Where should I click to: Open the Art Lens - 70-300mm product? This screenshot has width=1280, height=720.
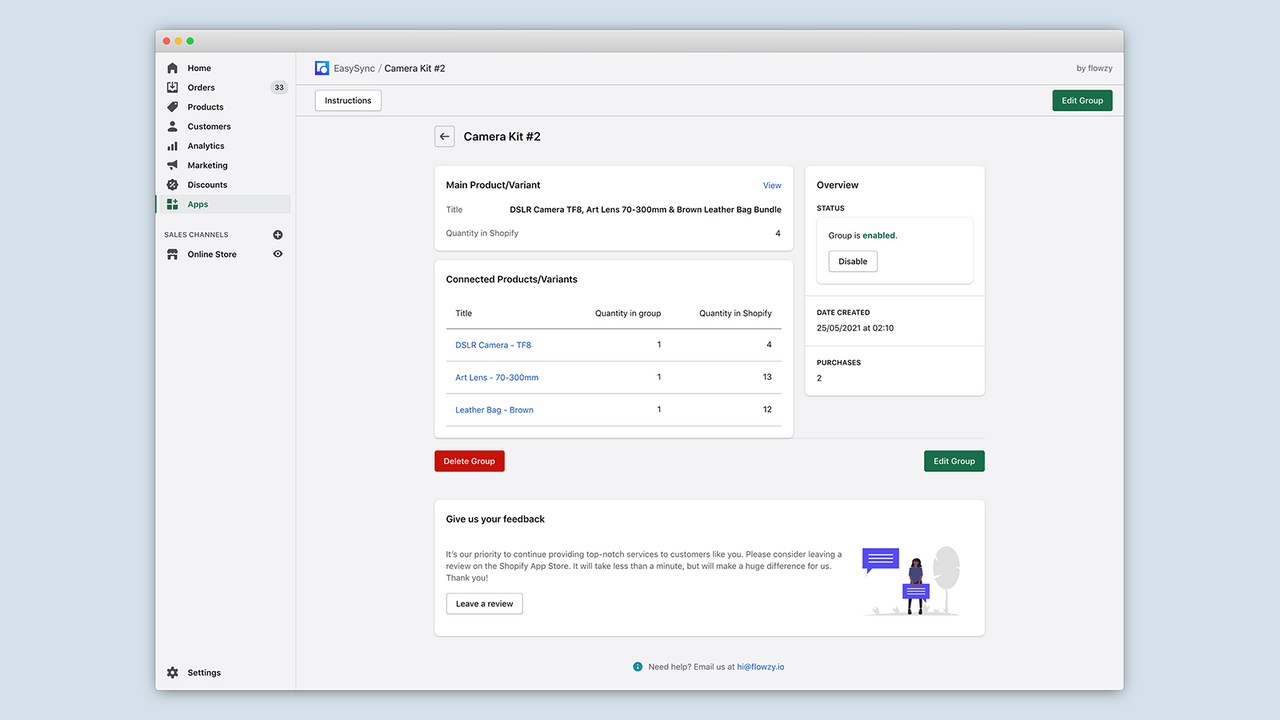pos(497,377)
